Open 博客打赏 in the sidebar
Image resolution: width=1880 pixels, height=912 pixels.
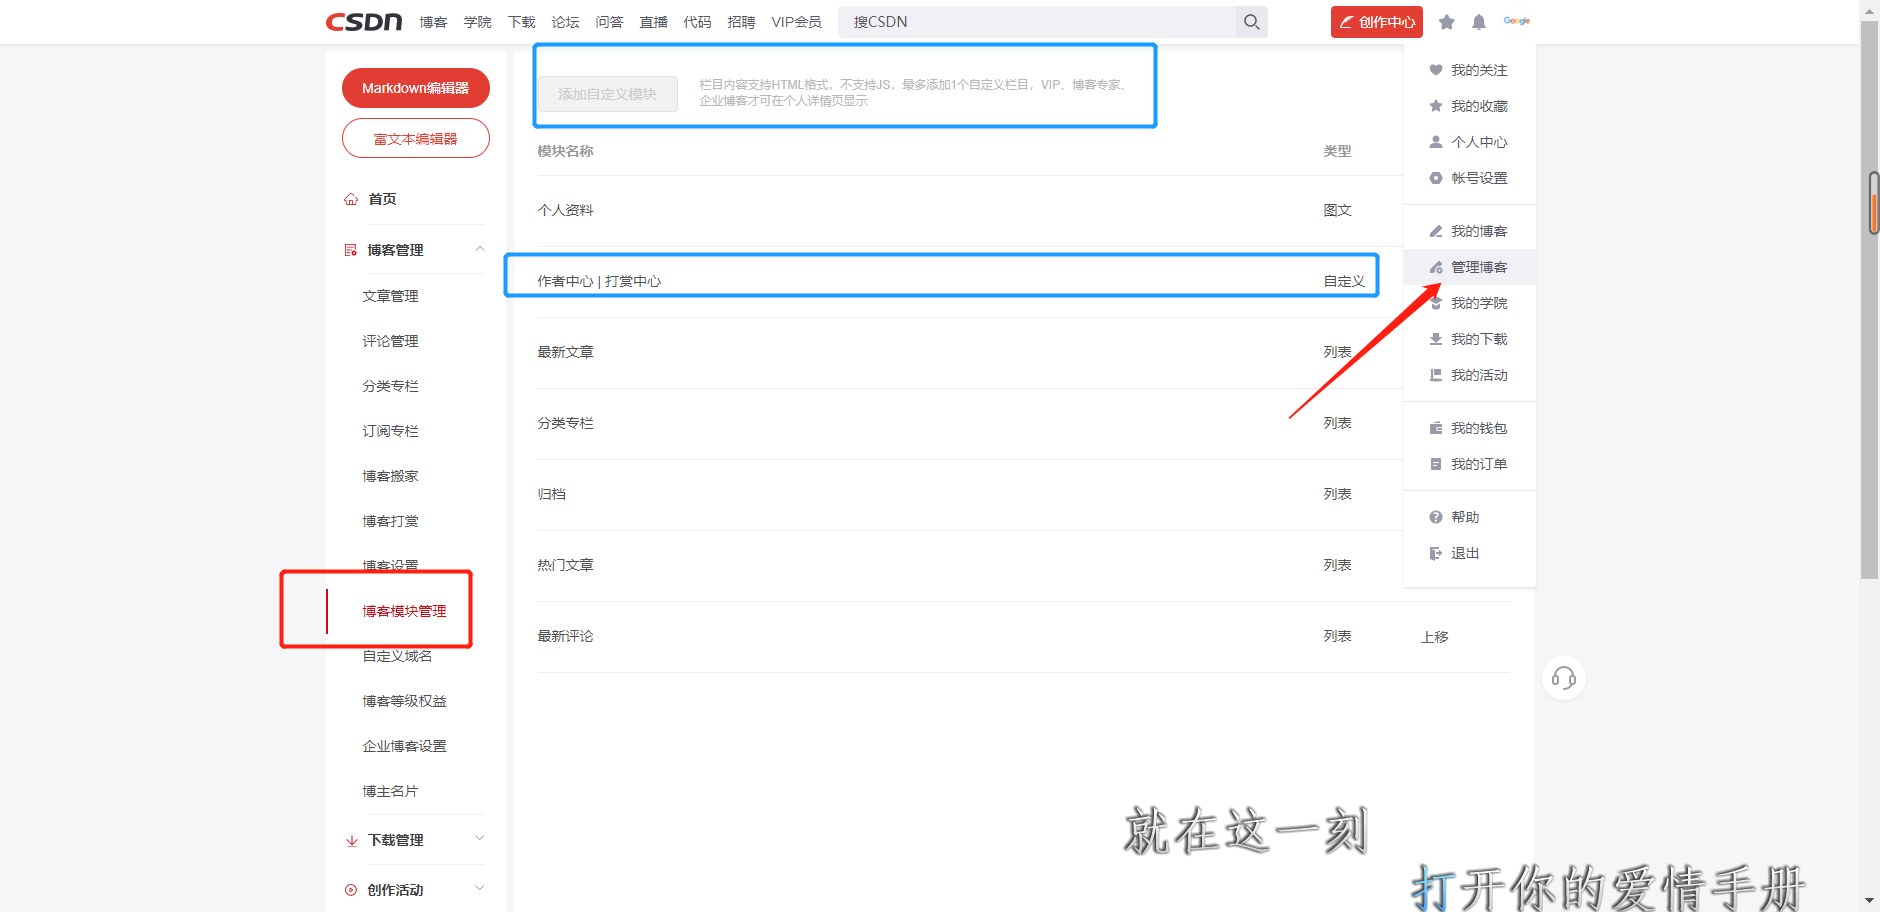[390, 521]
